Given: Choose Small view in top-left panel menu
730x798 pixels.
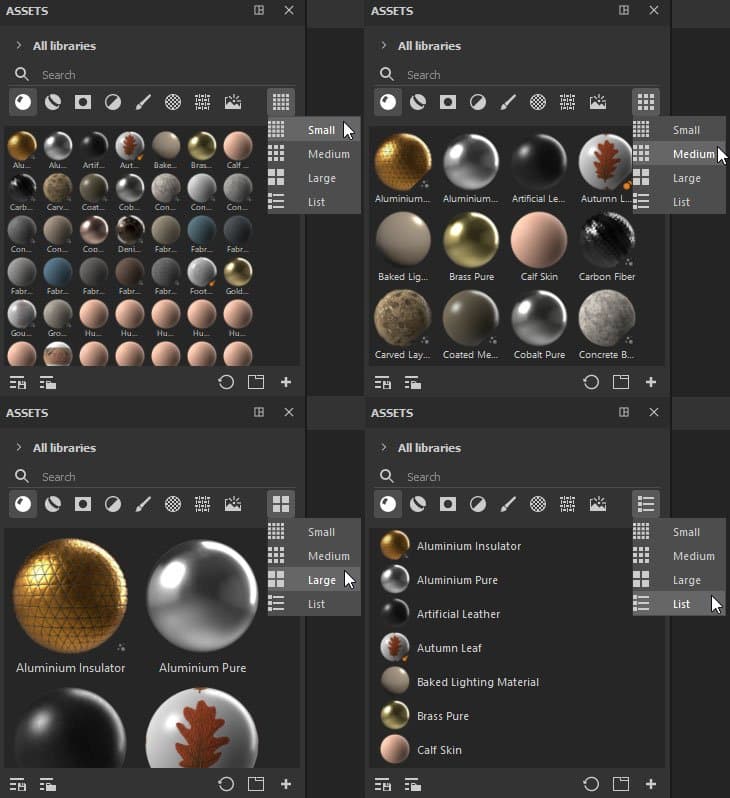Looking at the screenshot, I should (314, 130).
